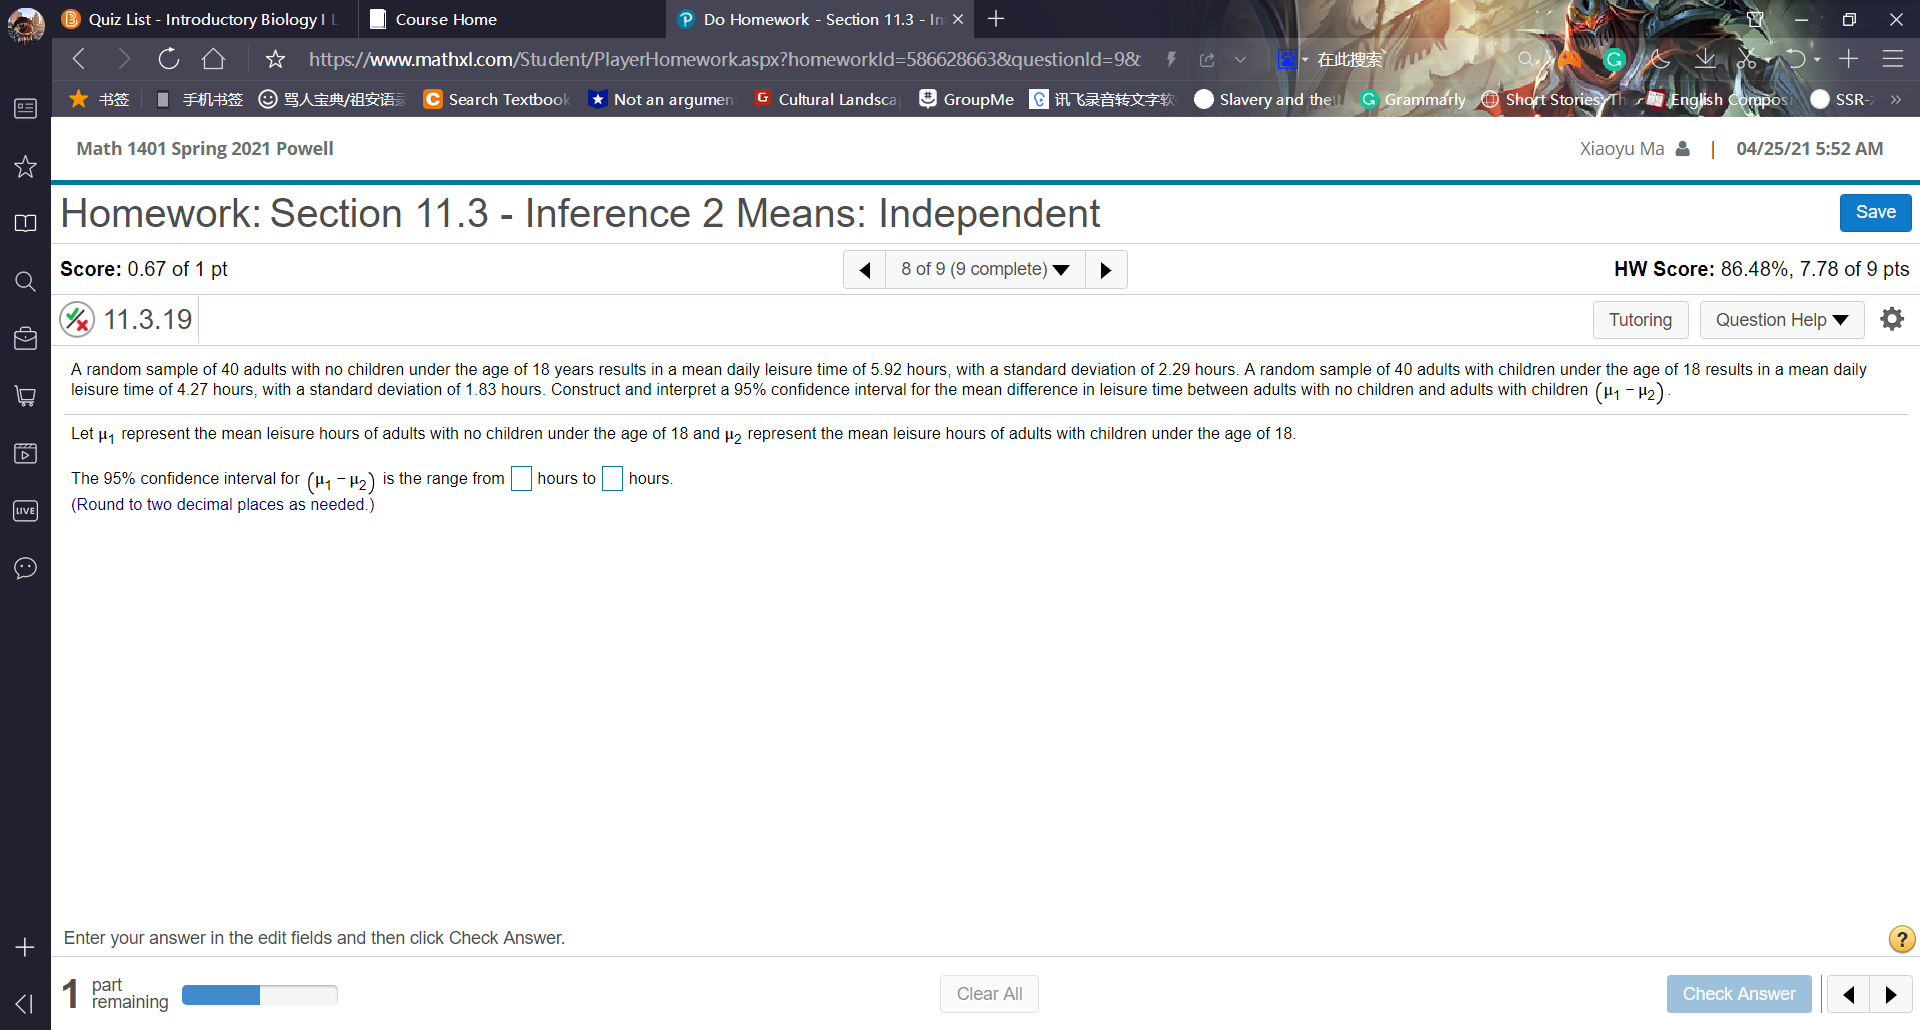1920x1030 pixels.
Task: Select the search icon in the sidebar
Action: click(25, 281)
